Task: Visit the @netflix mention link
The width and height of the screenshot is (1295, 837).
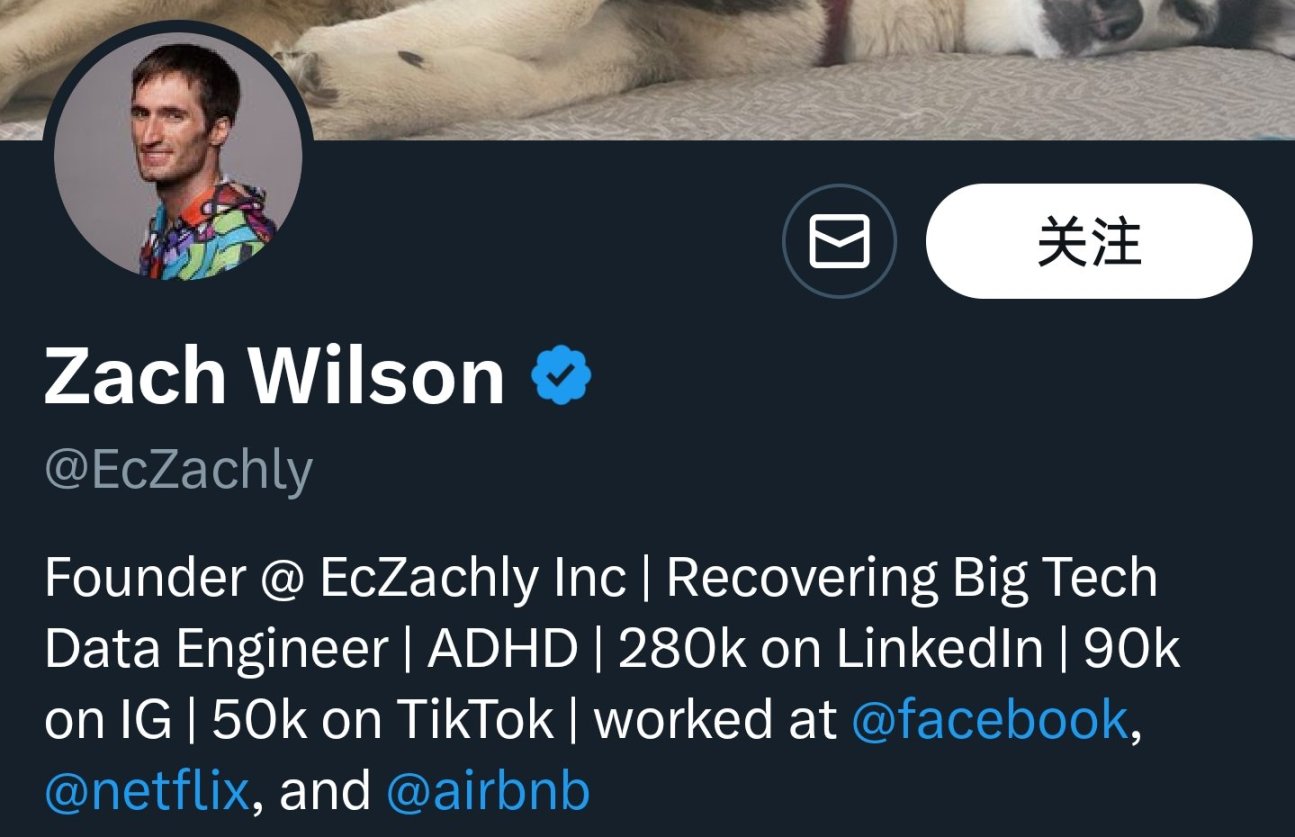Action: [147, 791]
